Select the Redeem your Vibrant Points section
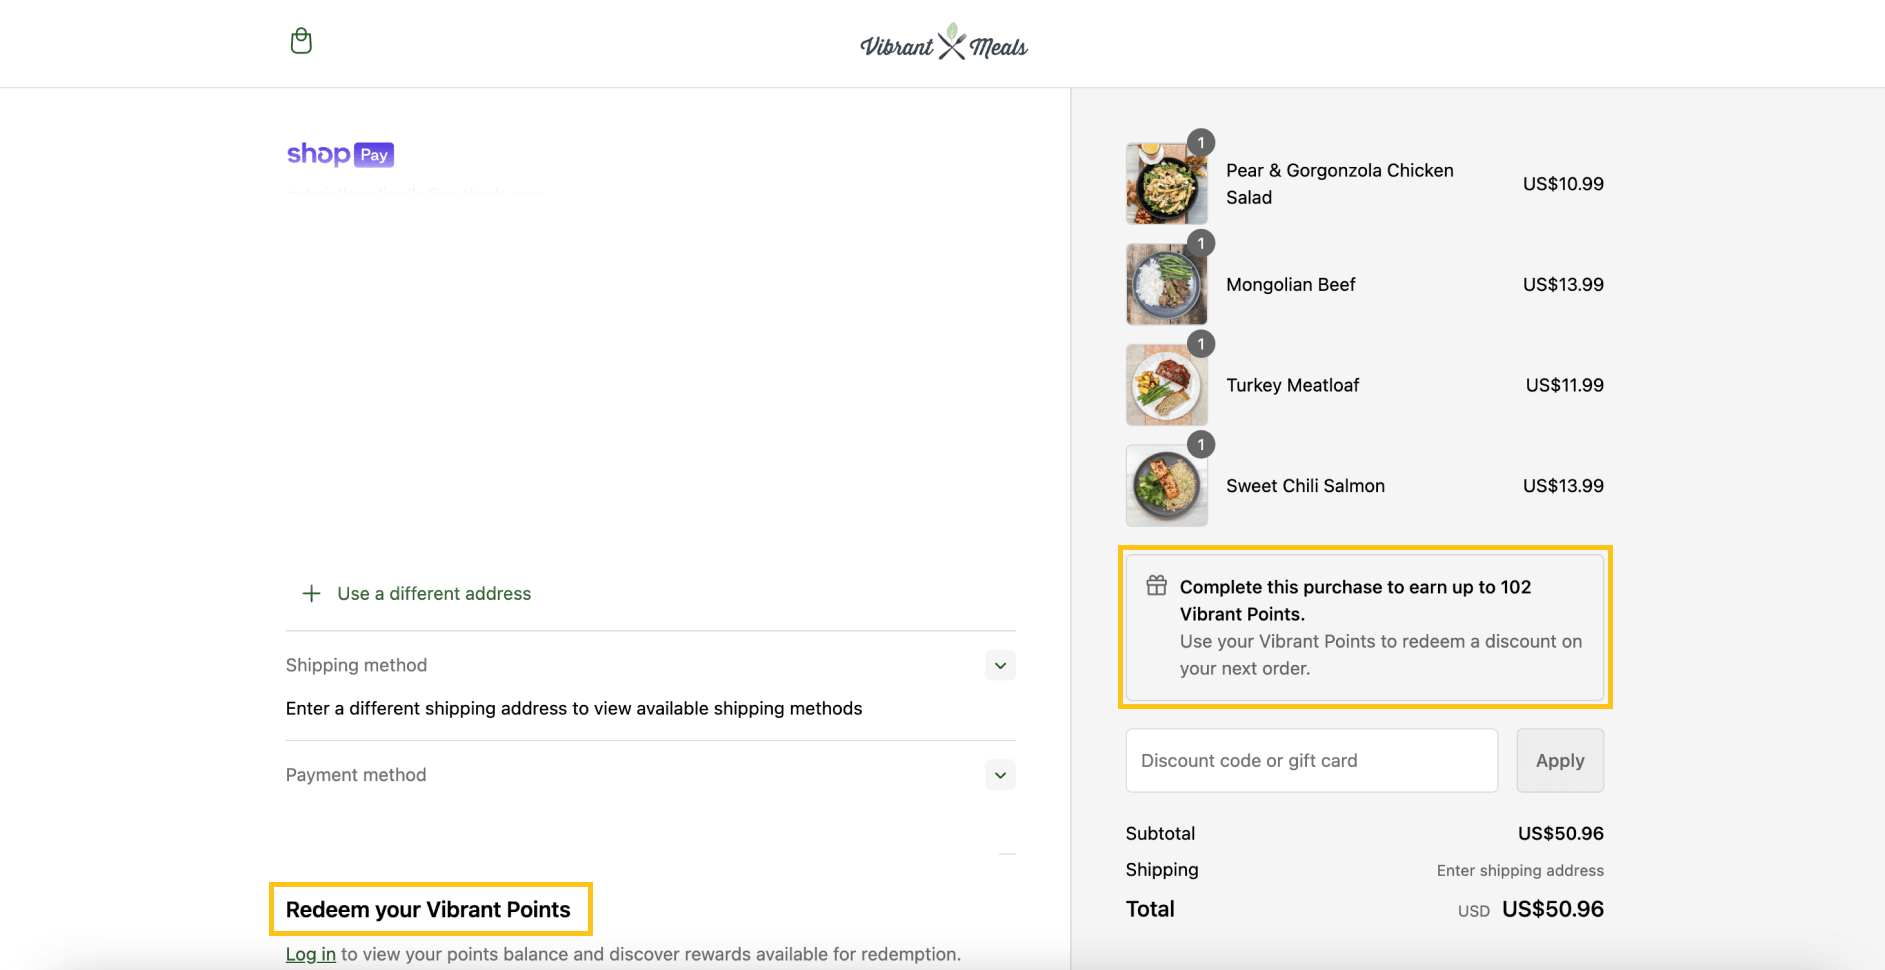 [x=428, y=909]
